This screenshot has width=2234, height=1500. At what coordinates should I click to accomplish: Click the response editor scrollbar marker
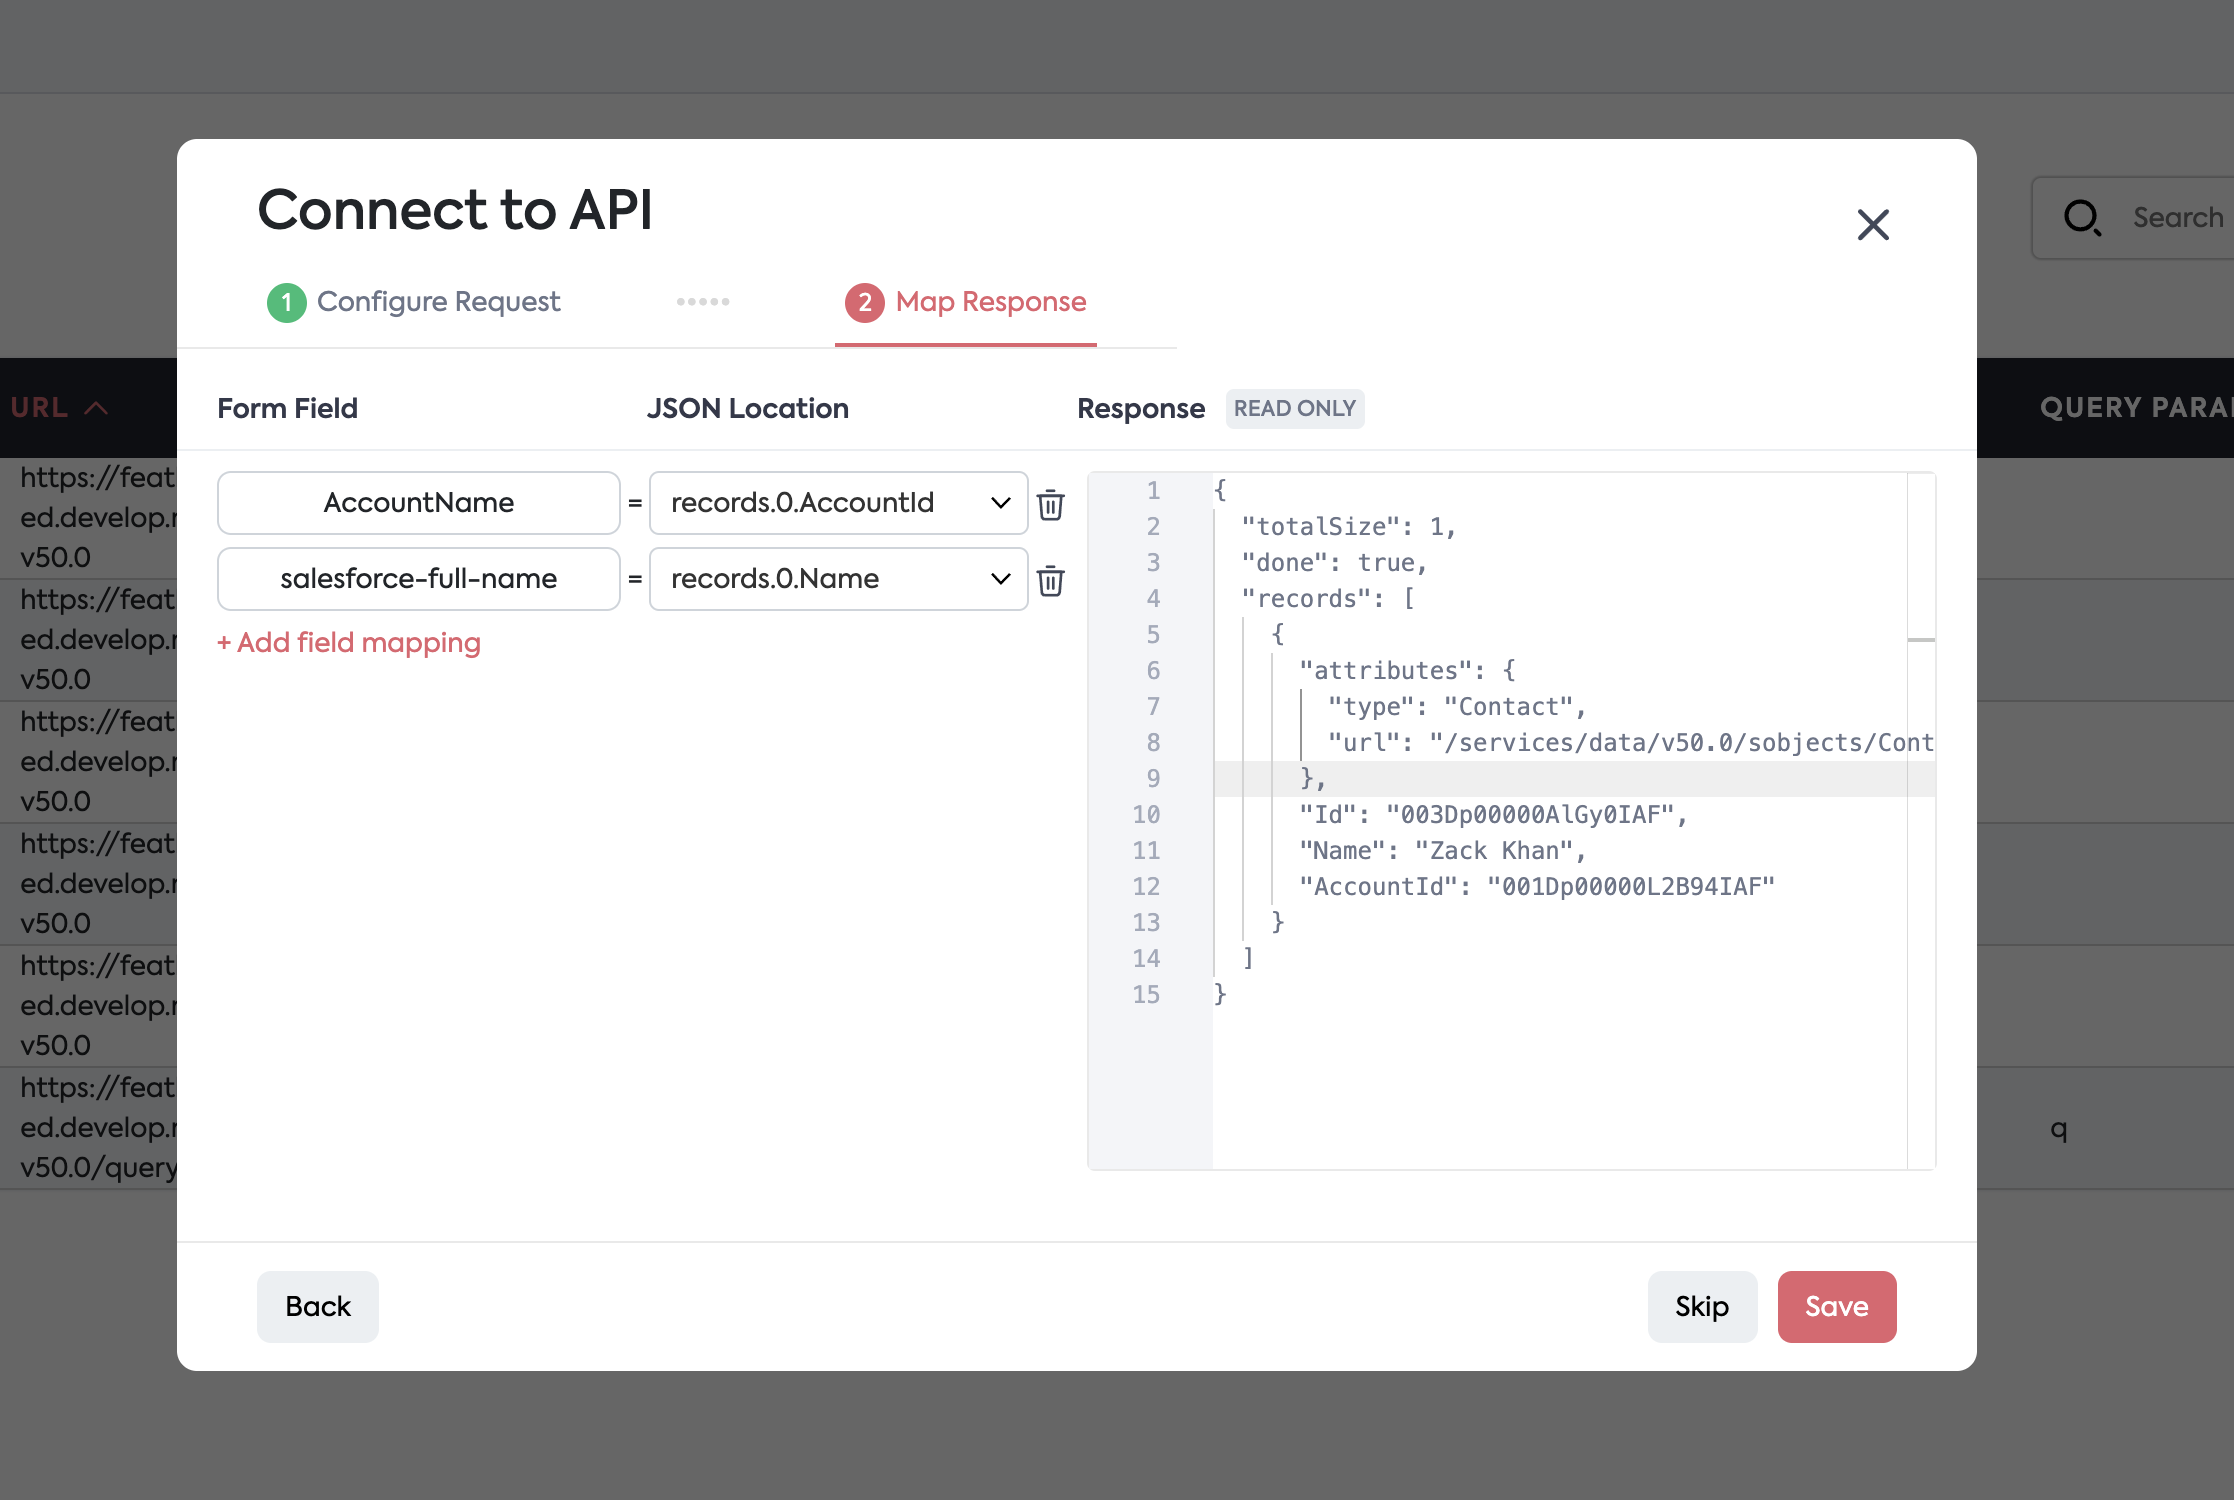(x=1920, y=639)
